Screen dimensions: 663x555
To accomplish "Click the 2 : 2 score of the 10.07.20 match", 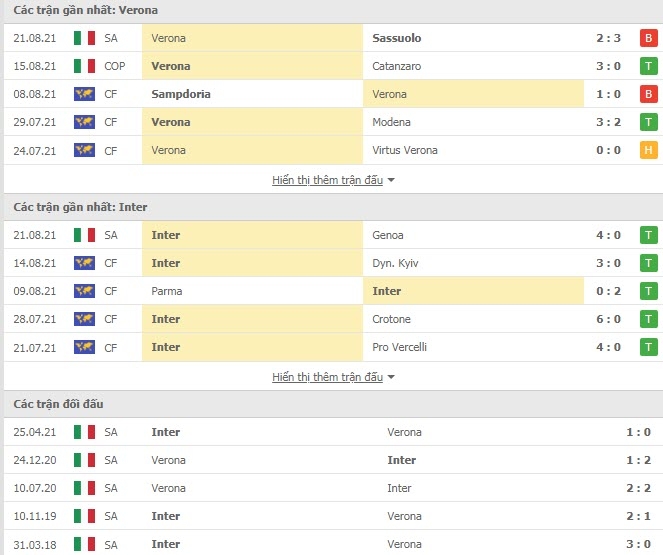I will [x=638, y=488].
